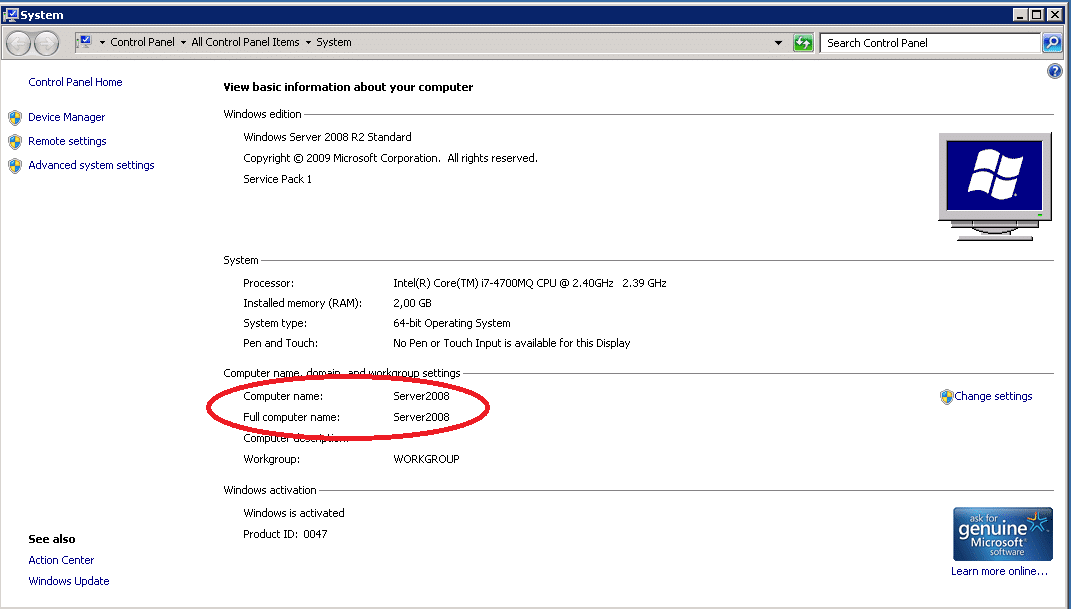The width and height of the screenshot is (1071, 609).
Task: Open Remote settings link
Action: point(67,141)
